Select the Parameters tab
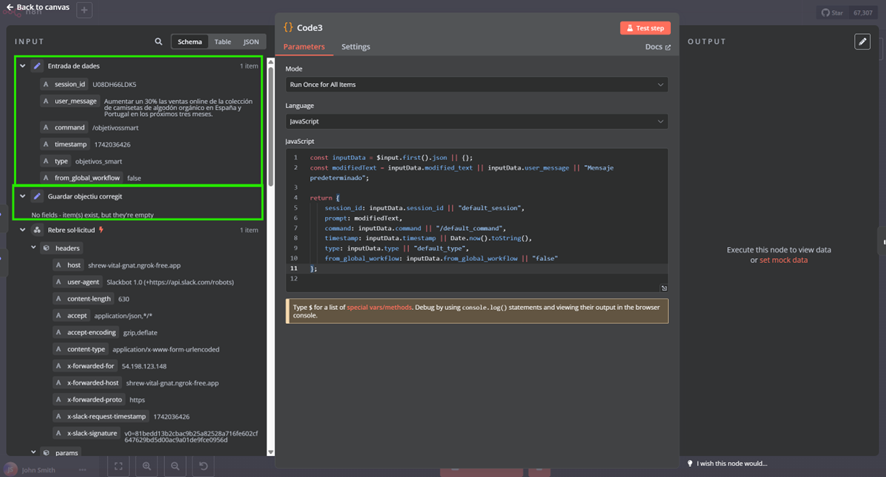Image resolution: width=886 pixels, height=477 pixels. click(x=304, y=47)
